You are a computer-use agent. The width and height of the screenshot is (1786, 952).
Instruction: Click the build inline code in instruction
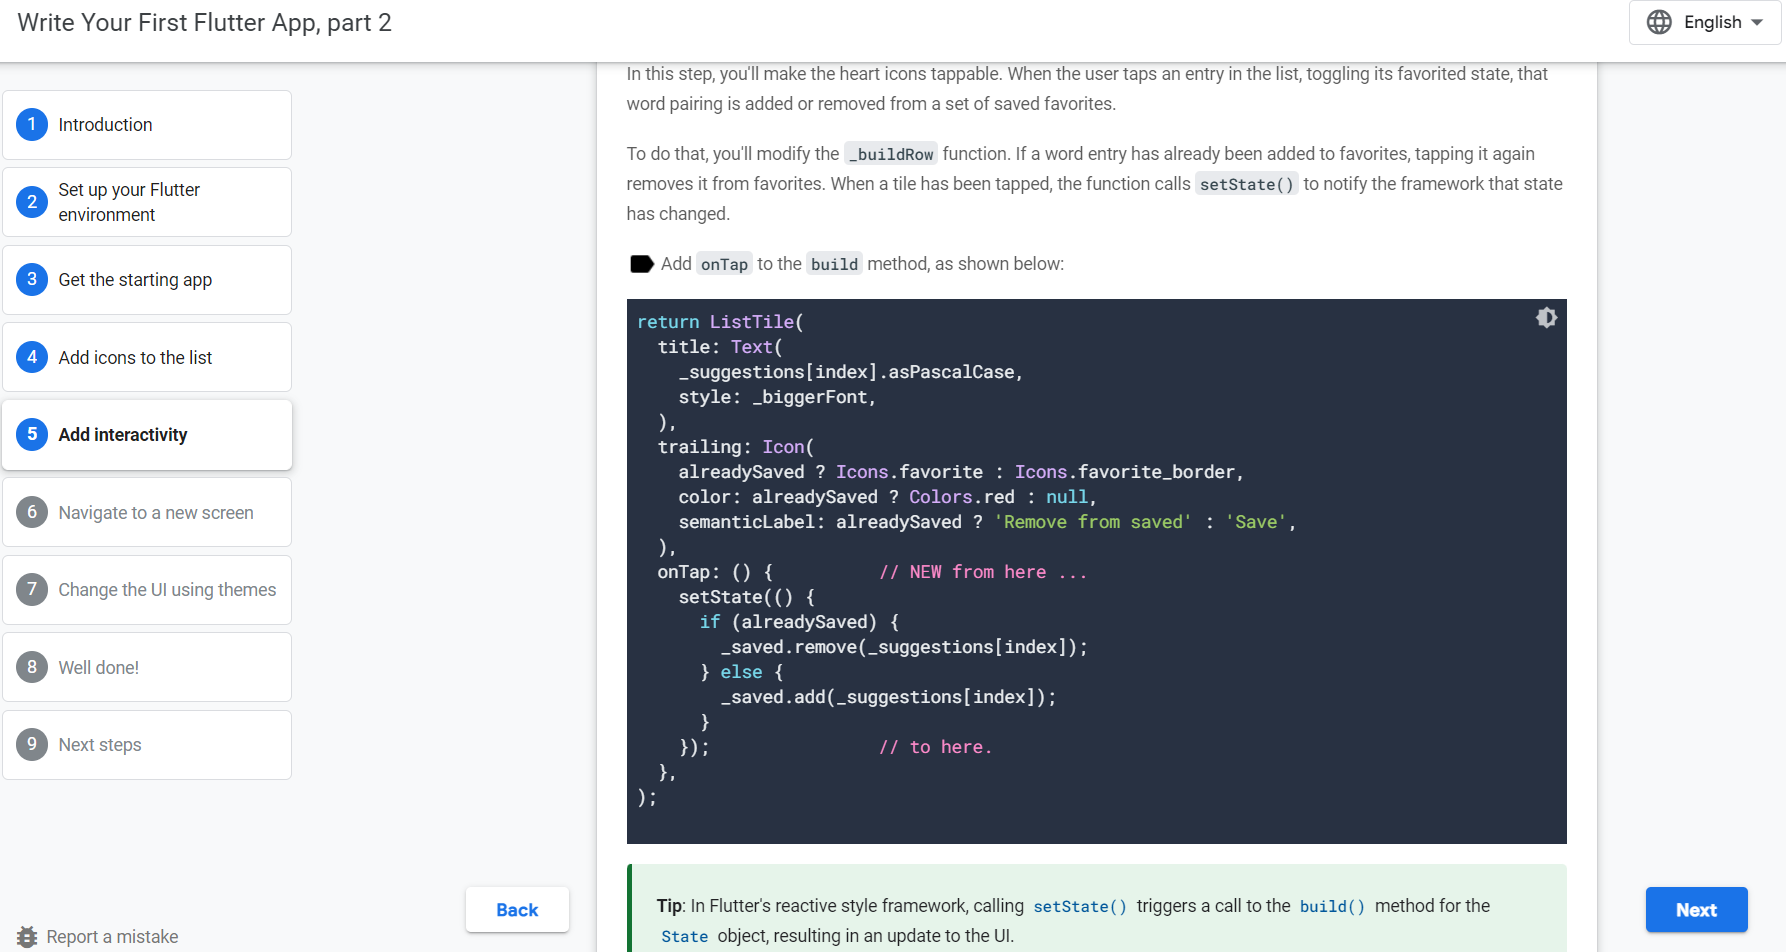pyautogui.click(x=834, y=264)
